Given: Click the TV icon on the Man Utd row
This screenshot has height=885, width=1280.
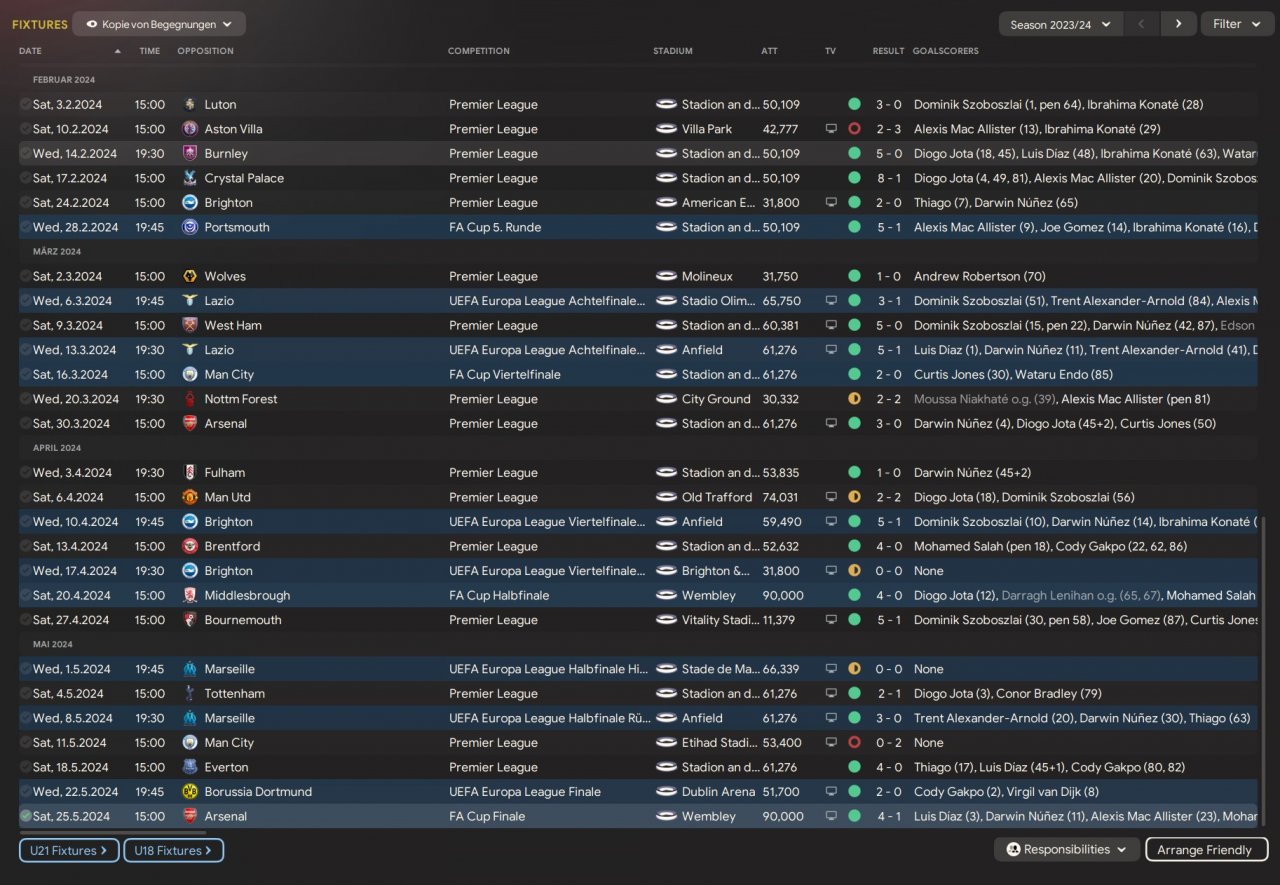Looking at the screenshot, I should [831, 497].
